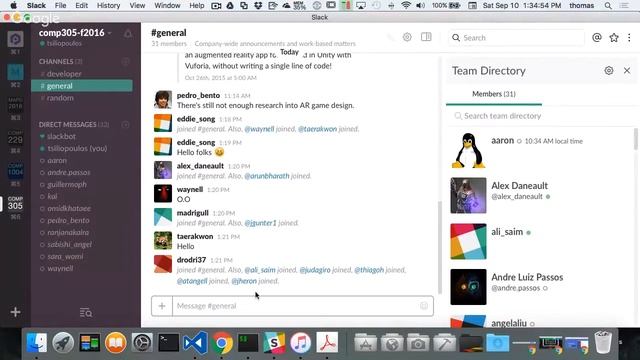The image size is (640, 360).
Task: Add a new team with plus button
Action: [15, 312]
